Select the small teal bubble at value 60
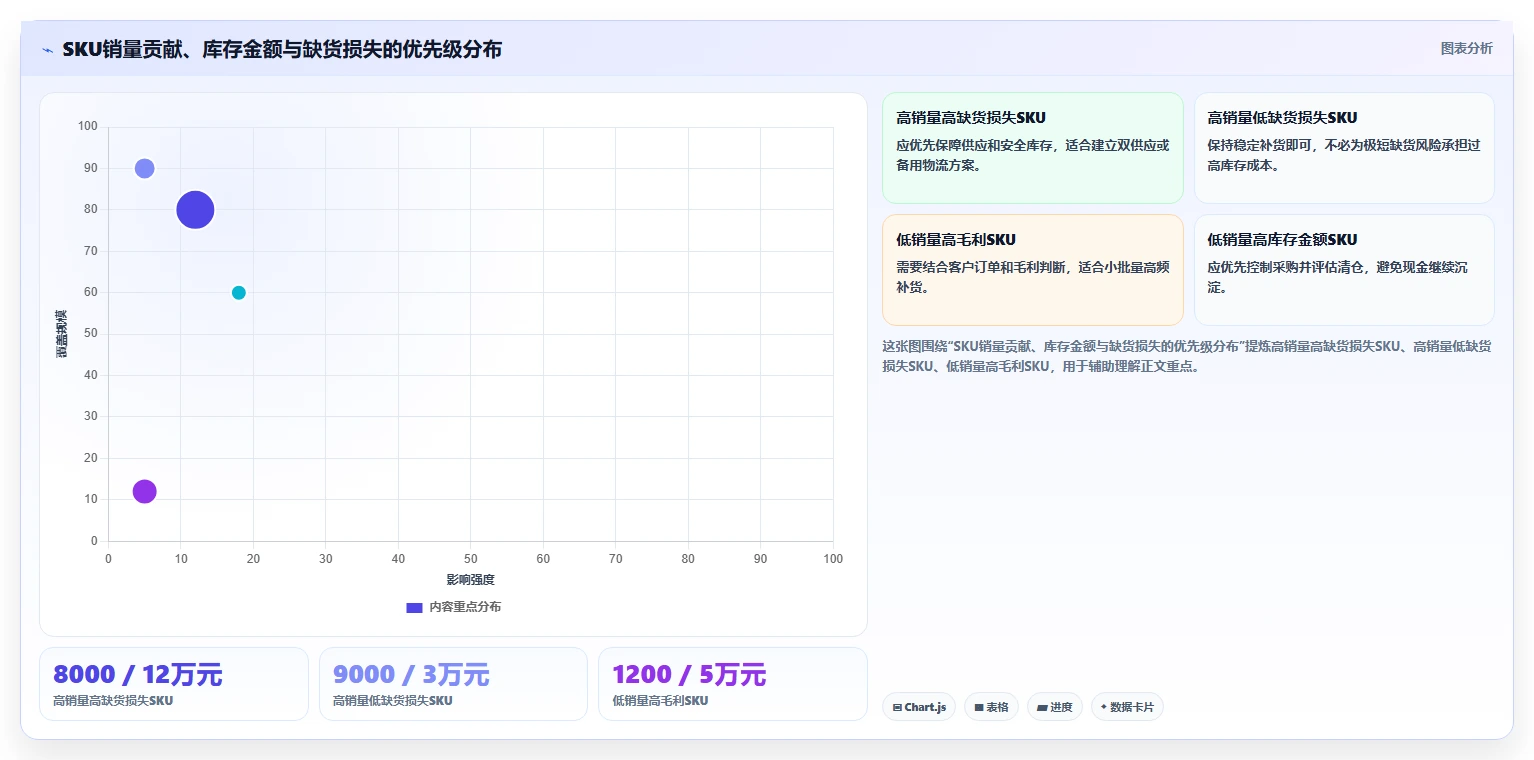Screen dimensions: 1534x760 (x=238, y=293)
